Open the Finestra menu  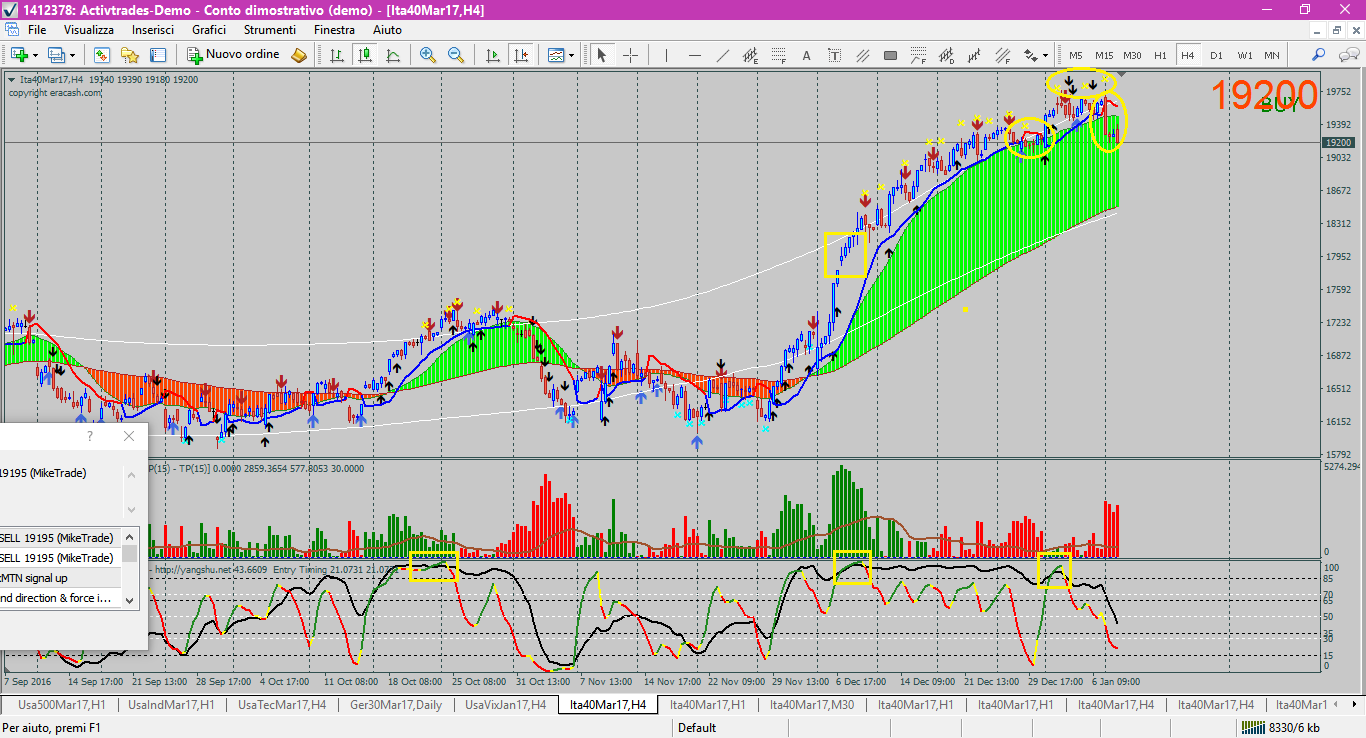point(334,30)
